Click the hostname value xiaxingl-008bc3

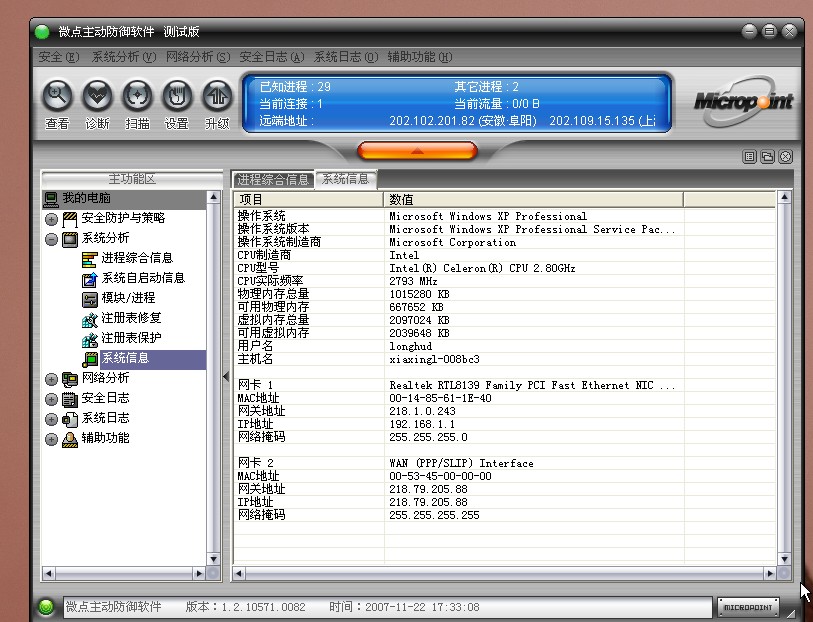pos(434,359)
